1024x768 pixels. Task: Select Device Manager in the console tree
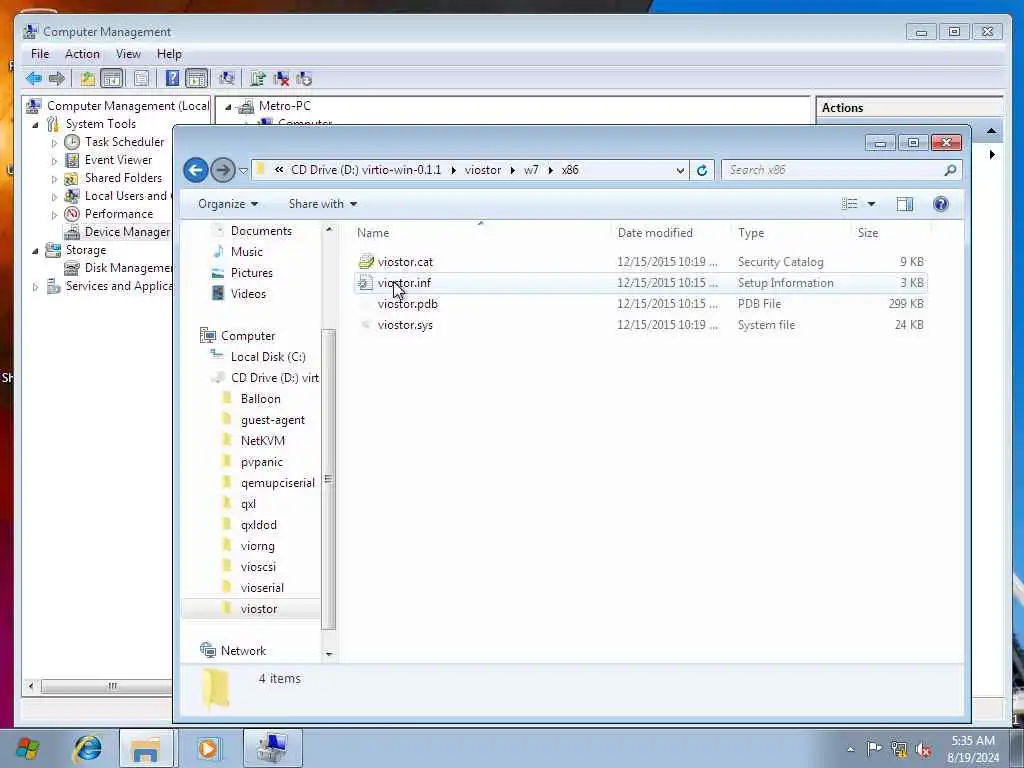coord(127,232)
